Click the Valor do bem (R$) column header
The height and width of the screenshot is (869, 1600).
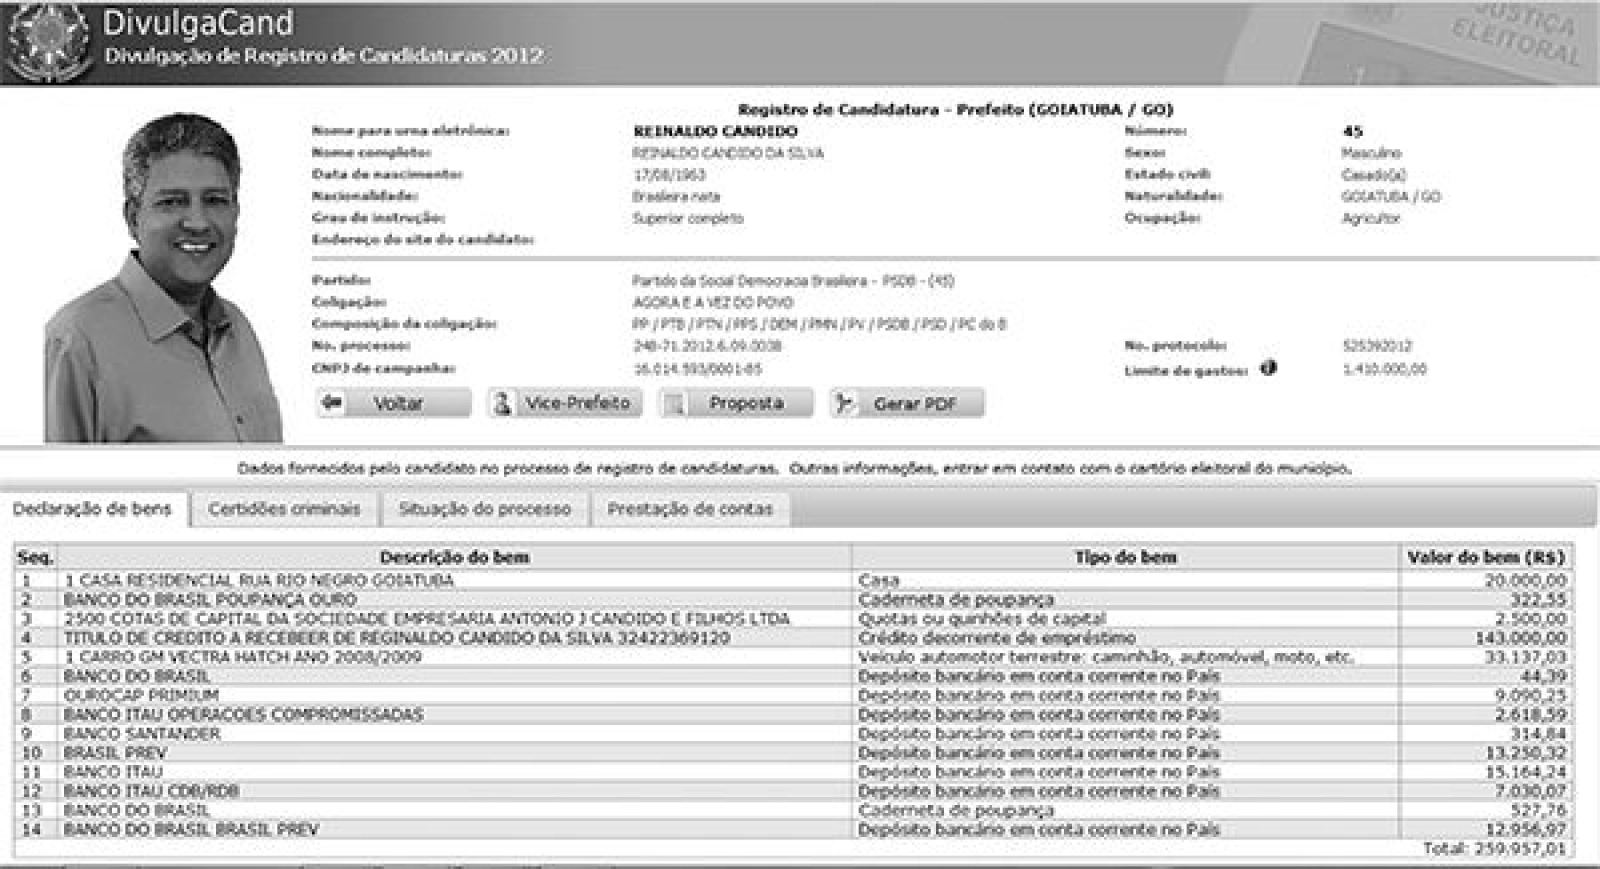[1485, 557]
